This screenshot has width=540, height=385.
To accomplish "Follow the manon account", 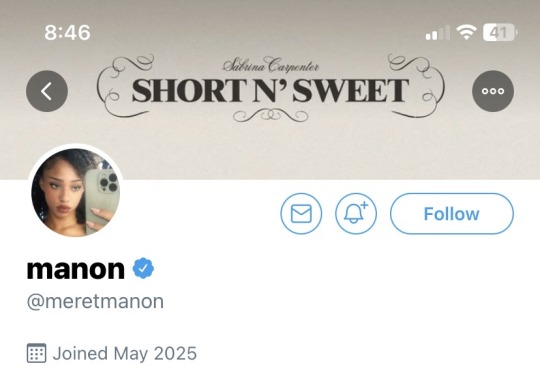I will (x=451, y=214).
